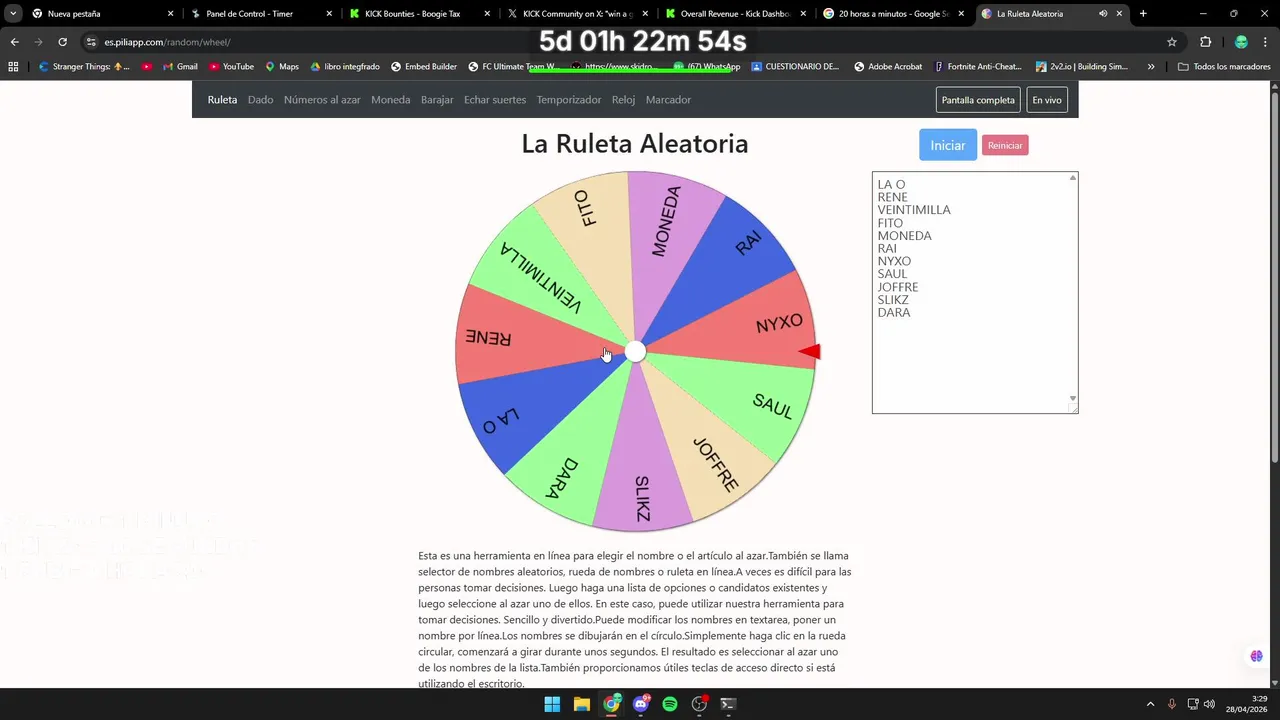Open OBS Studio from the taskbar
Screen dimensions: 1280x720
pyautogui.click(x=700, y=704)
